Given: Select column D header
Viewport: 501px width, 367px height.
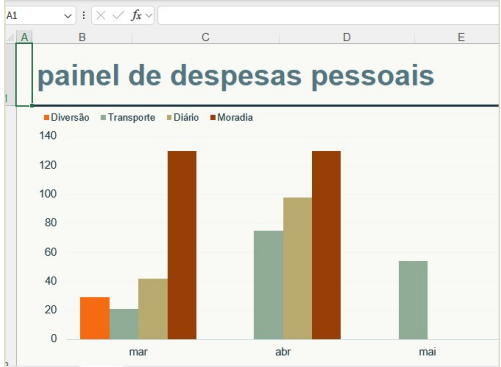Looking at the screenshot, I should tap(347, 37).
